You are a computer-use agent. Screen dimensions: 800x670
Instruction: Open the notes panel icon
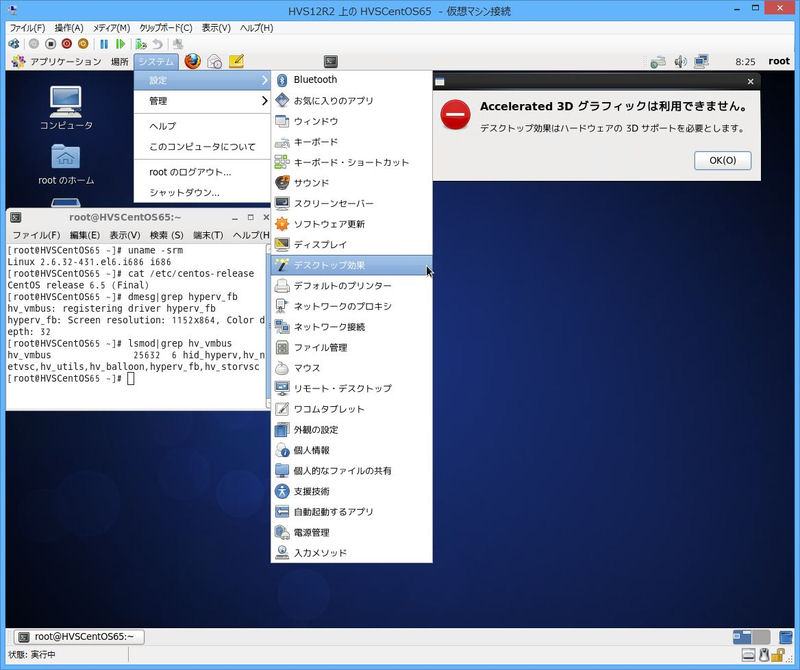coord(236,61)
